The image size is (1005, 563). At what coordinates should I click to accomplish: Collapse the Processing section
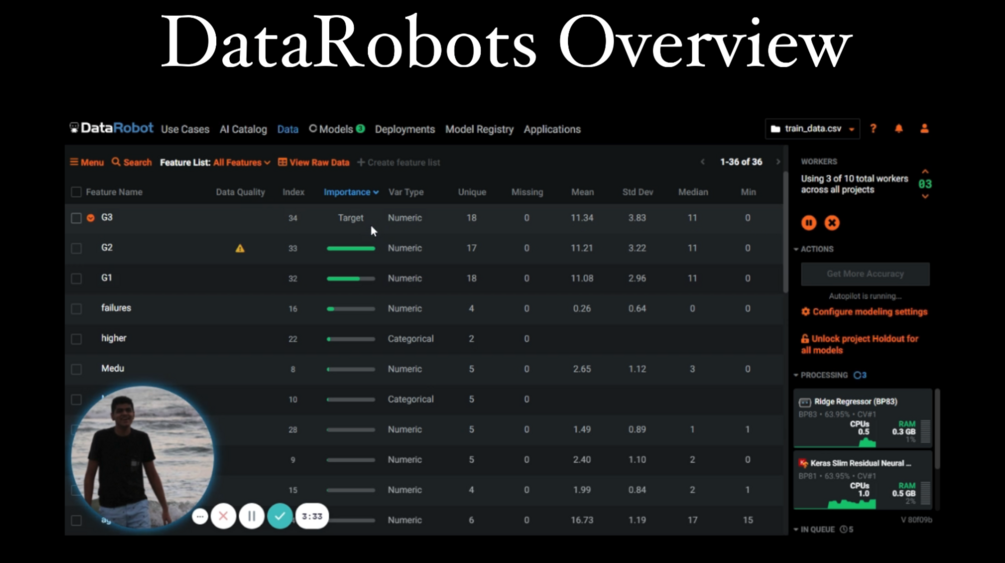(821, 375)
